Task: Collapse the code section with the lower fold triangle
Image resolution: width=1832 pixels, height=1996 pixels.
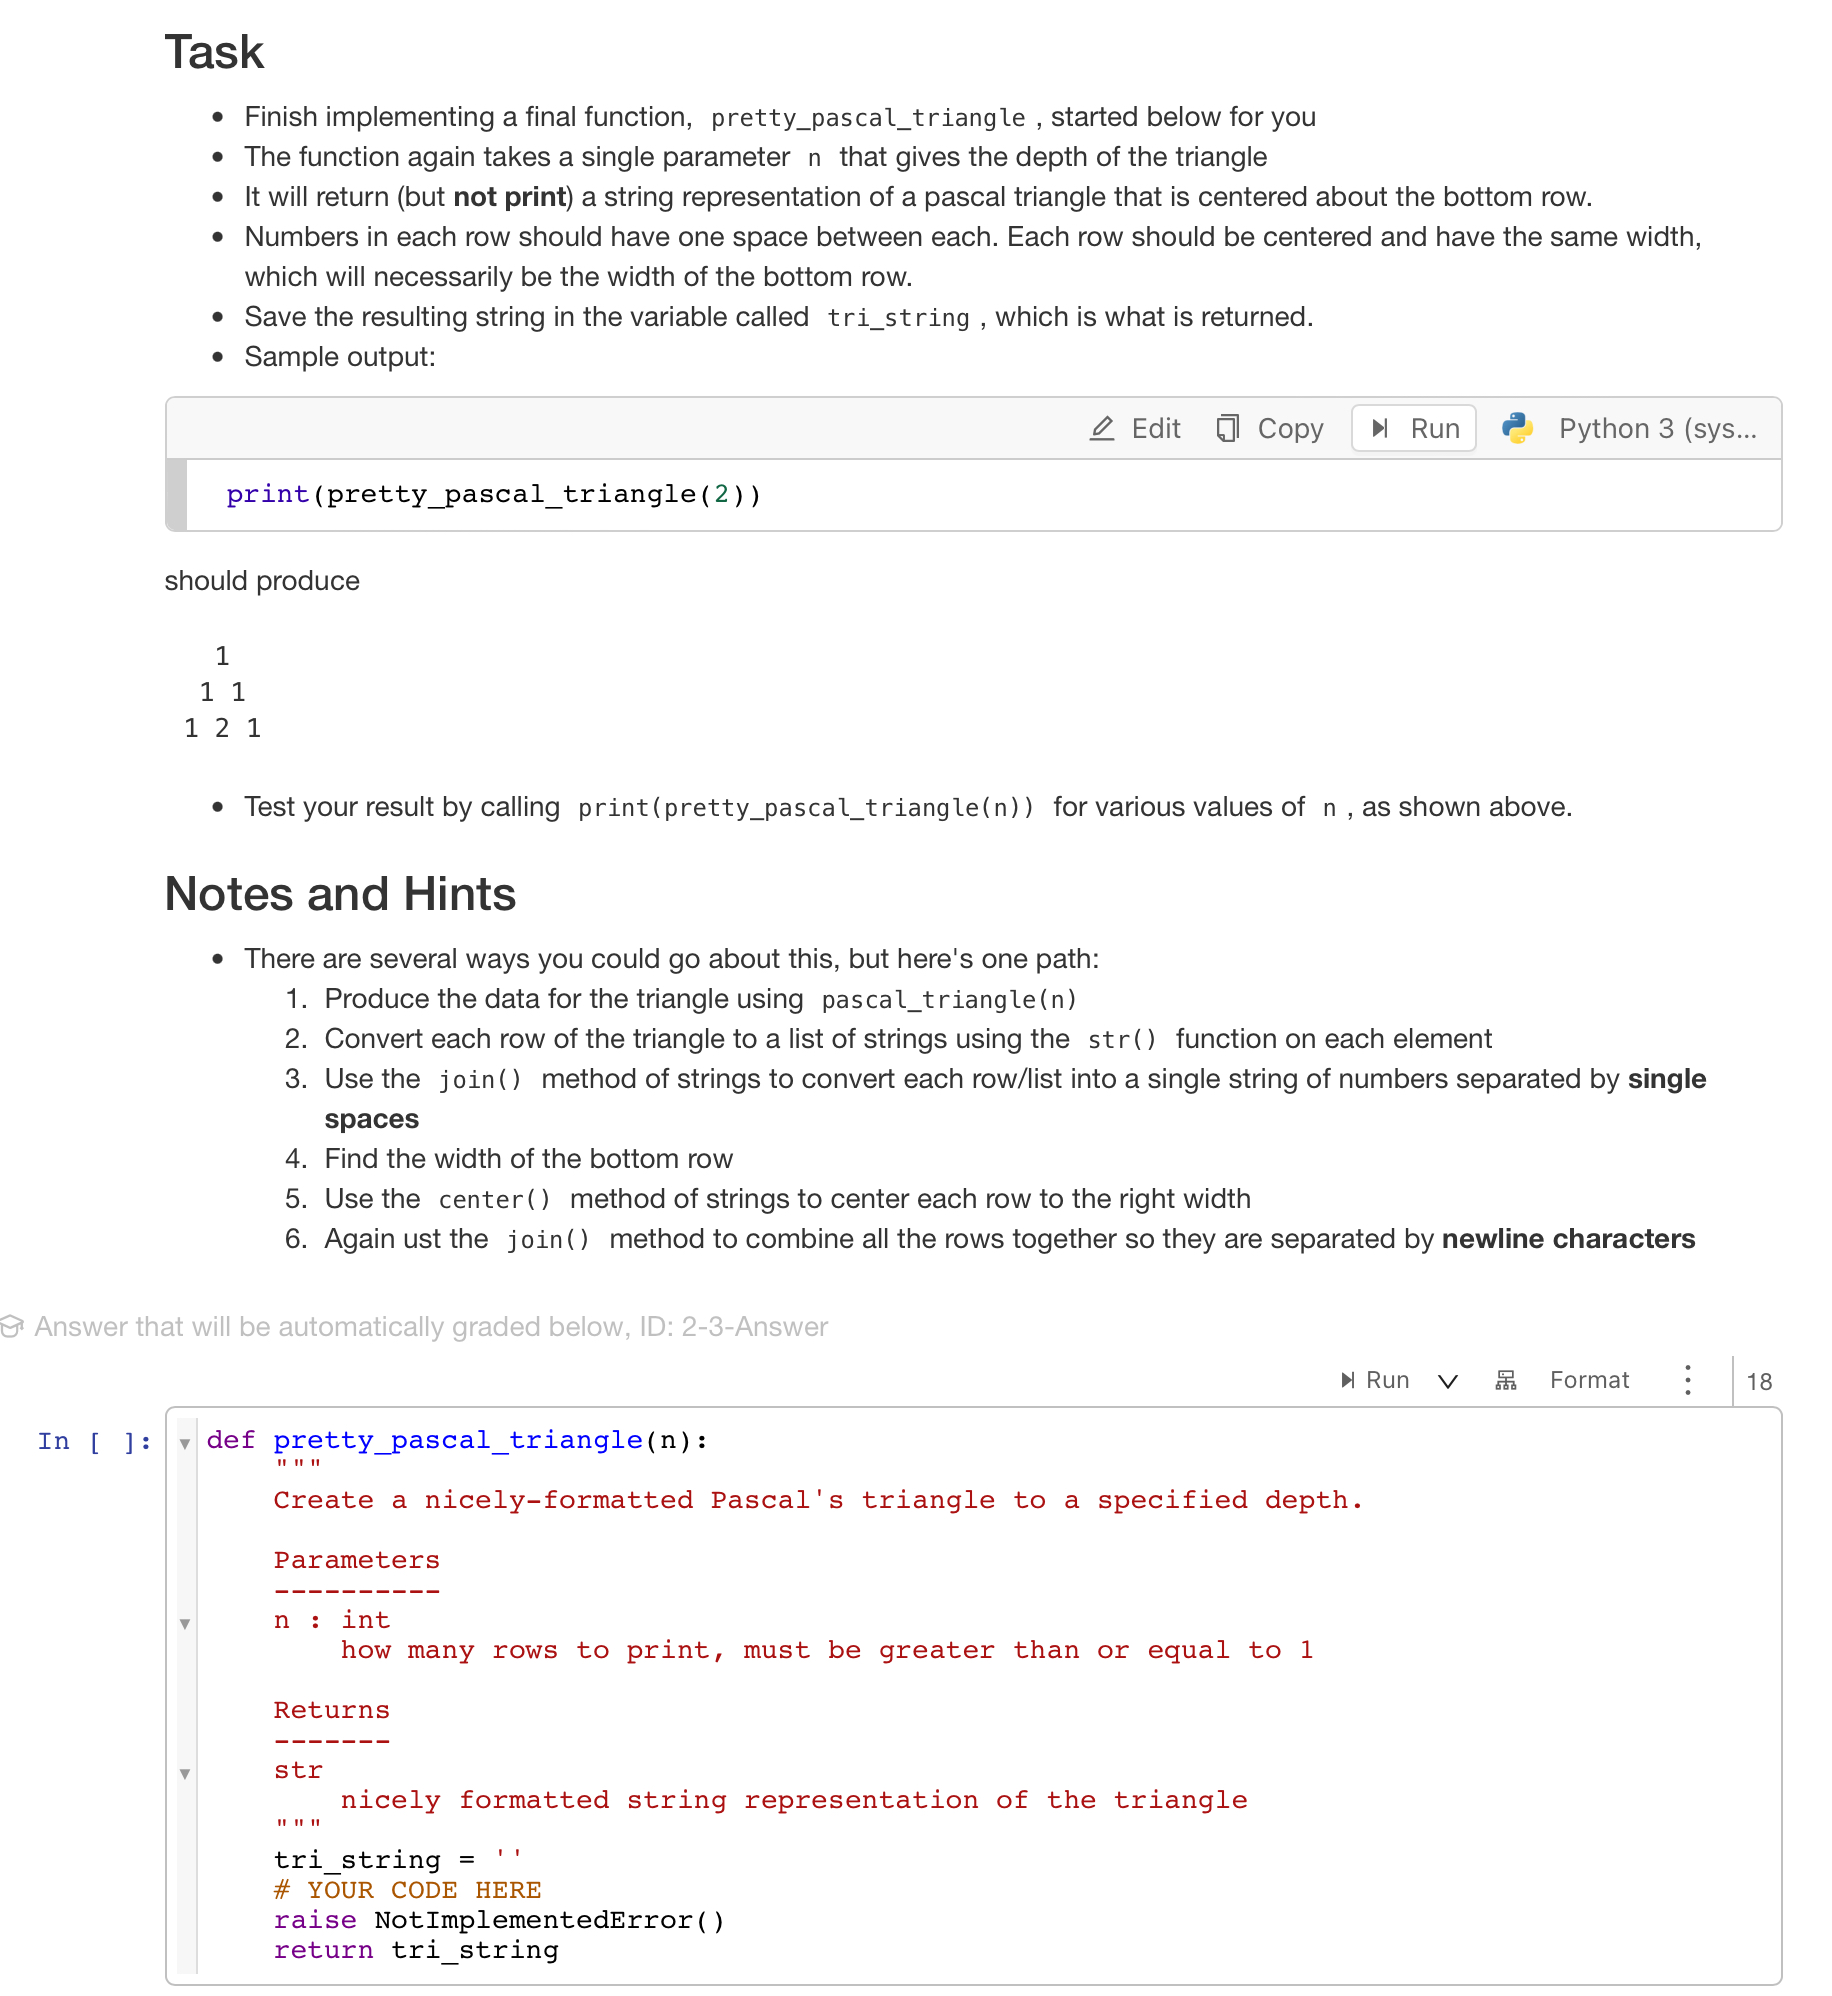Action: click(185, 1775)
